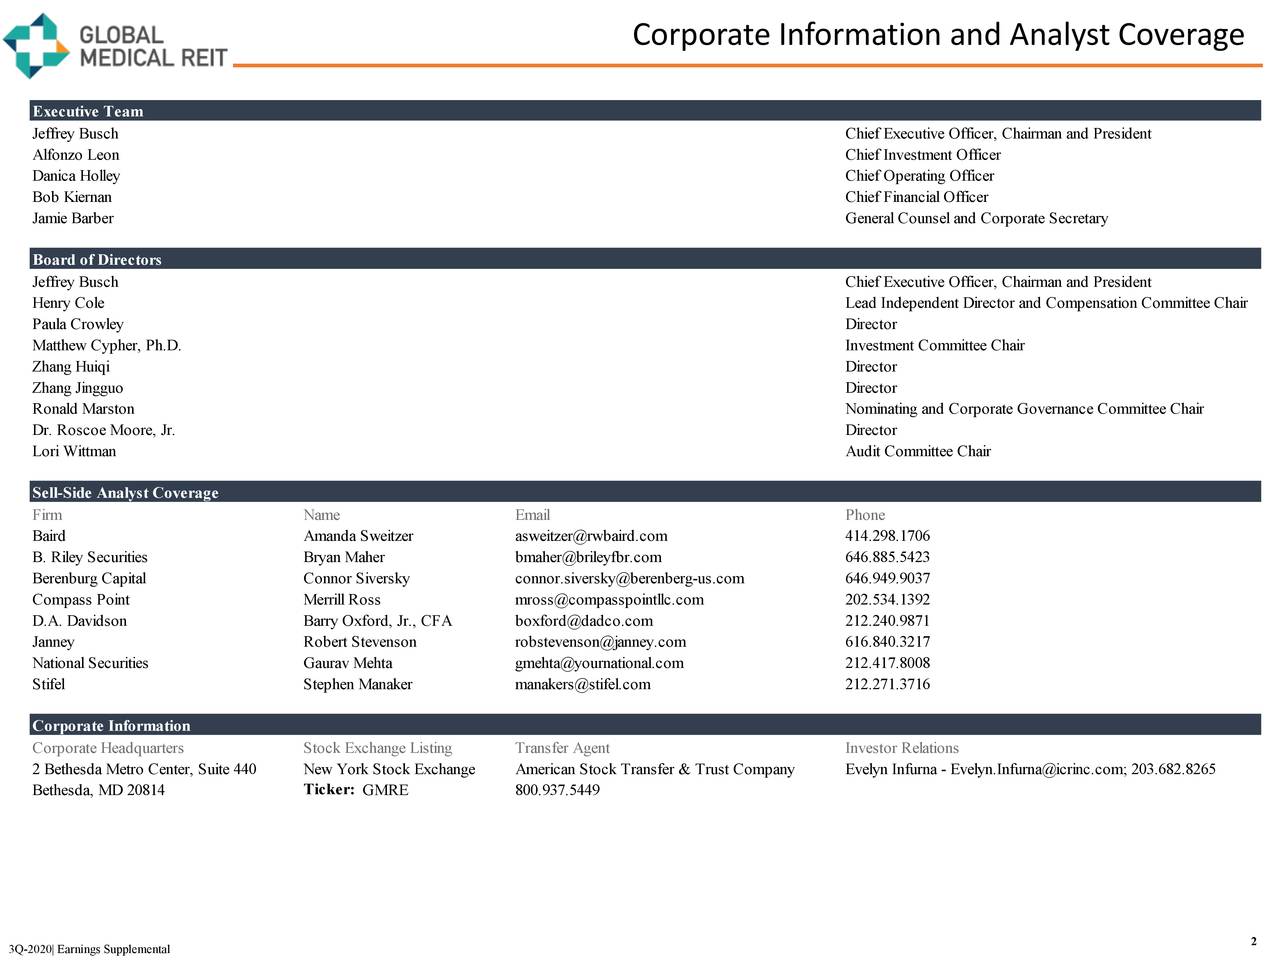1280x960 pixels.
Task: Click connor.siversky@berenberg-us.com email address
Action: click(x=629, y=578)
